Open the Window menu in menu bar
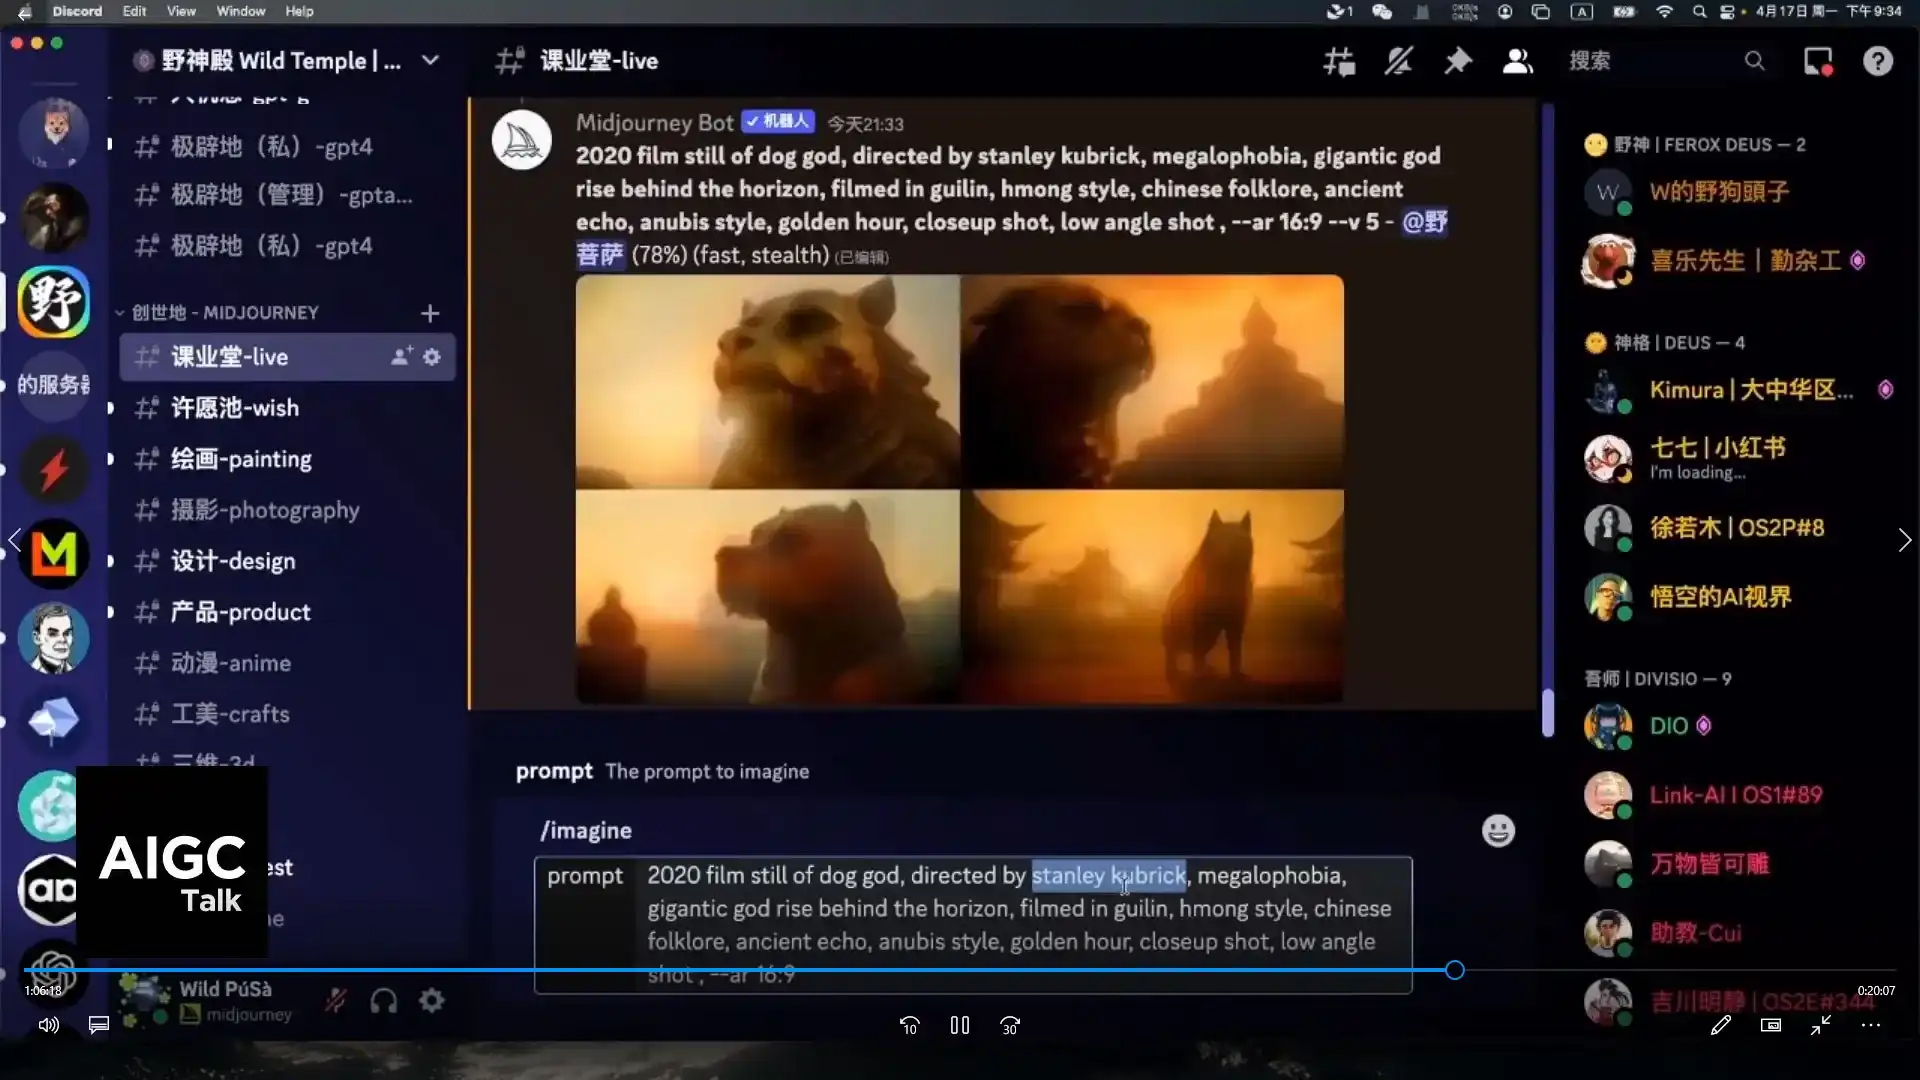Viewport: 1920px width, 1080px height. click(x=240, y=11)
